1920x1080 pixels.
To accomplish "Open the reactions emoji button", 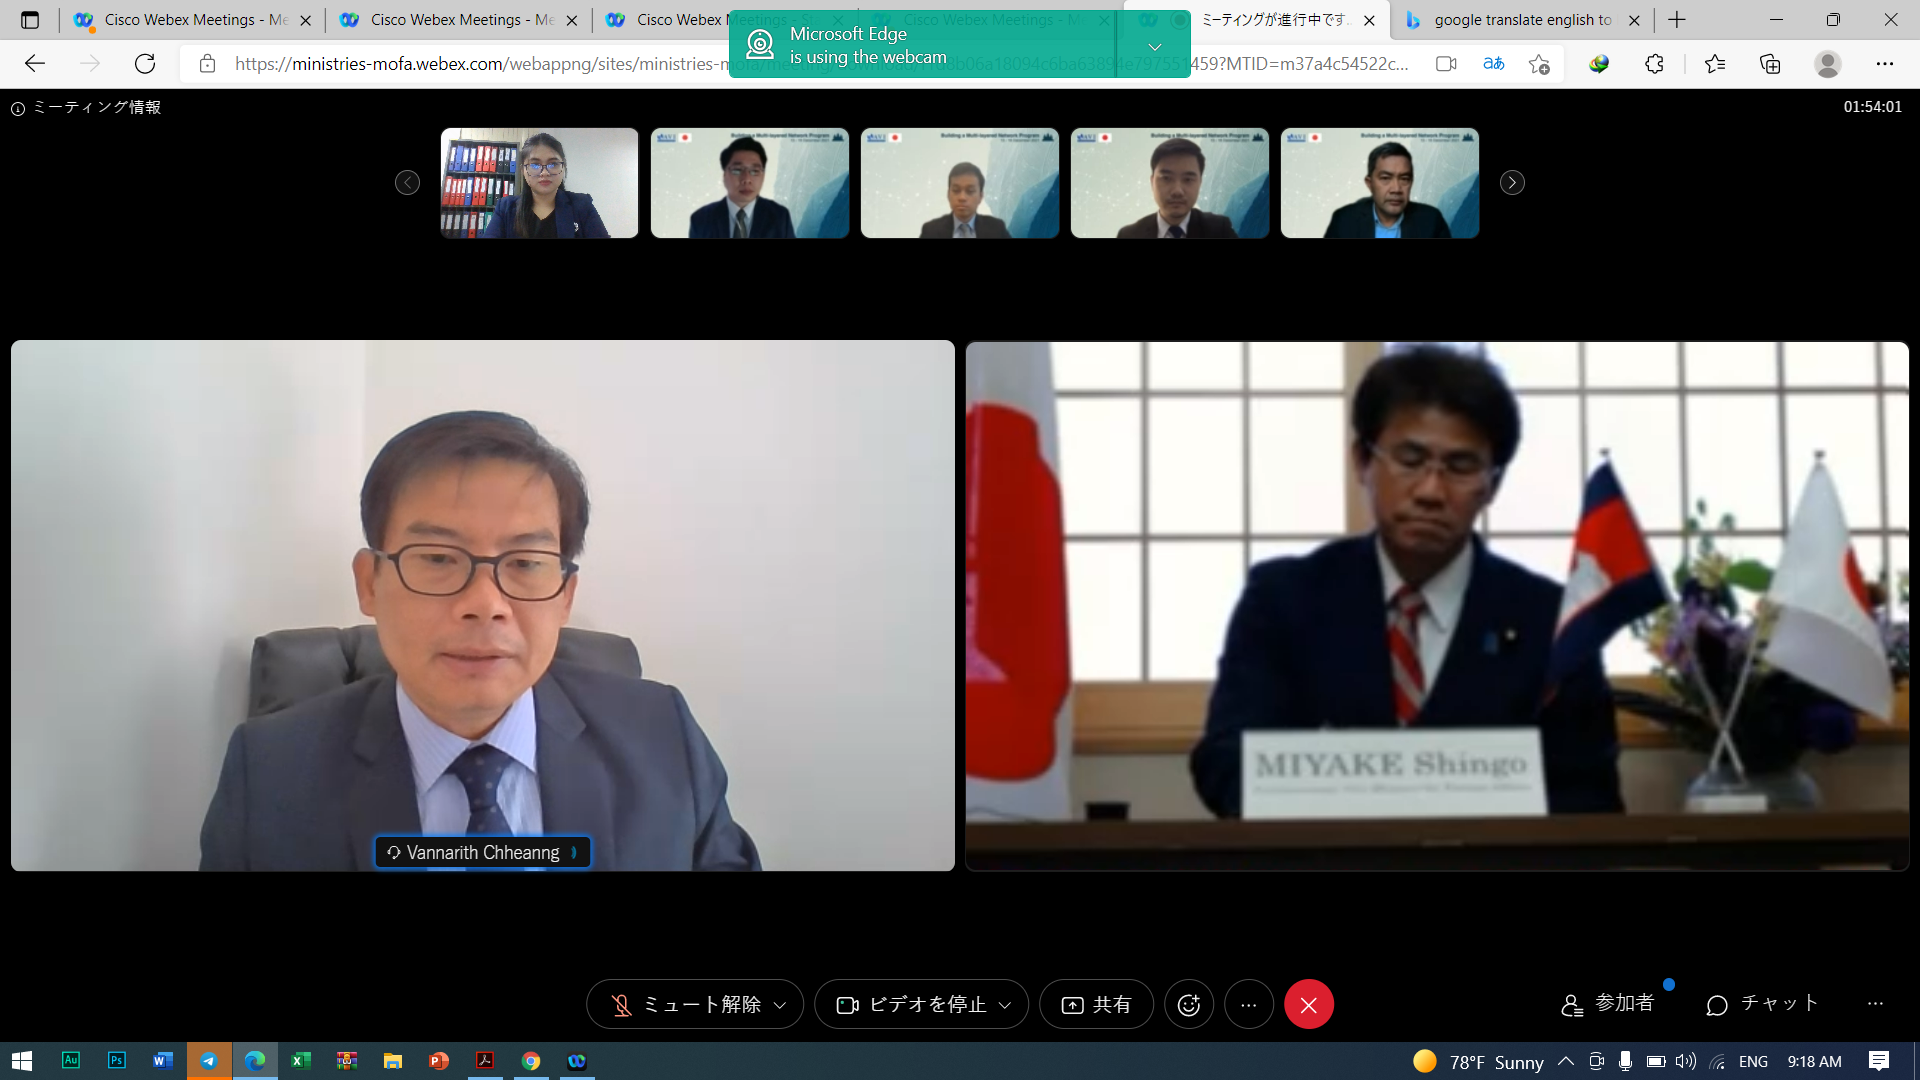I will tap(1188, 1005).
